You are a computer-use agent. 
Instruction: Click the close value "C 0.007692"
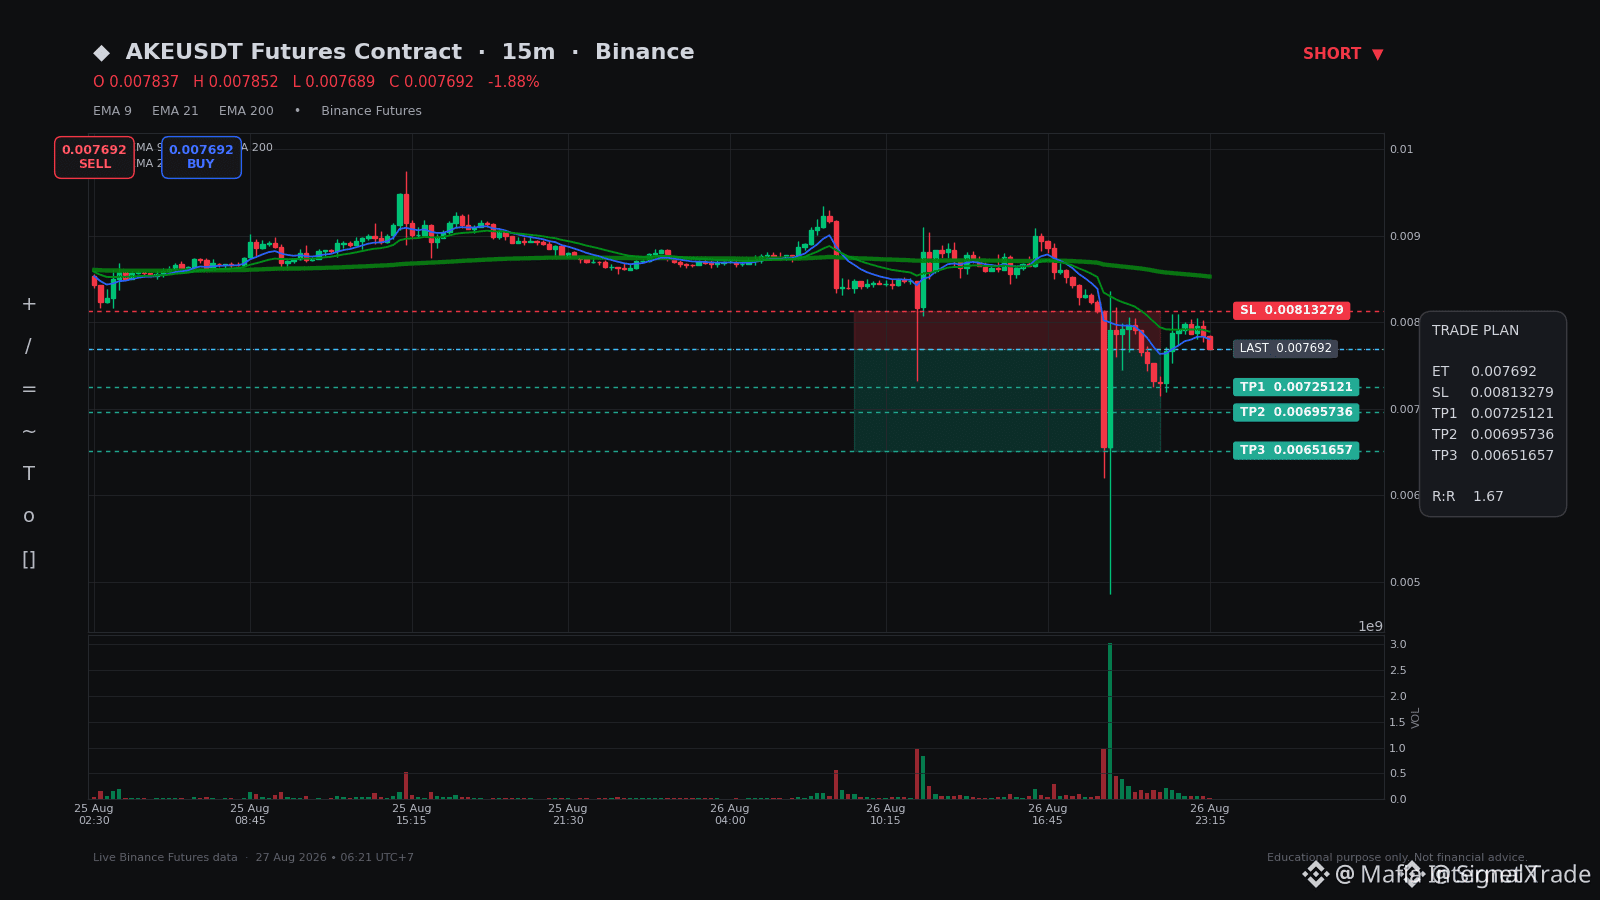pos(431,82)
